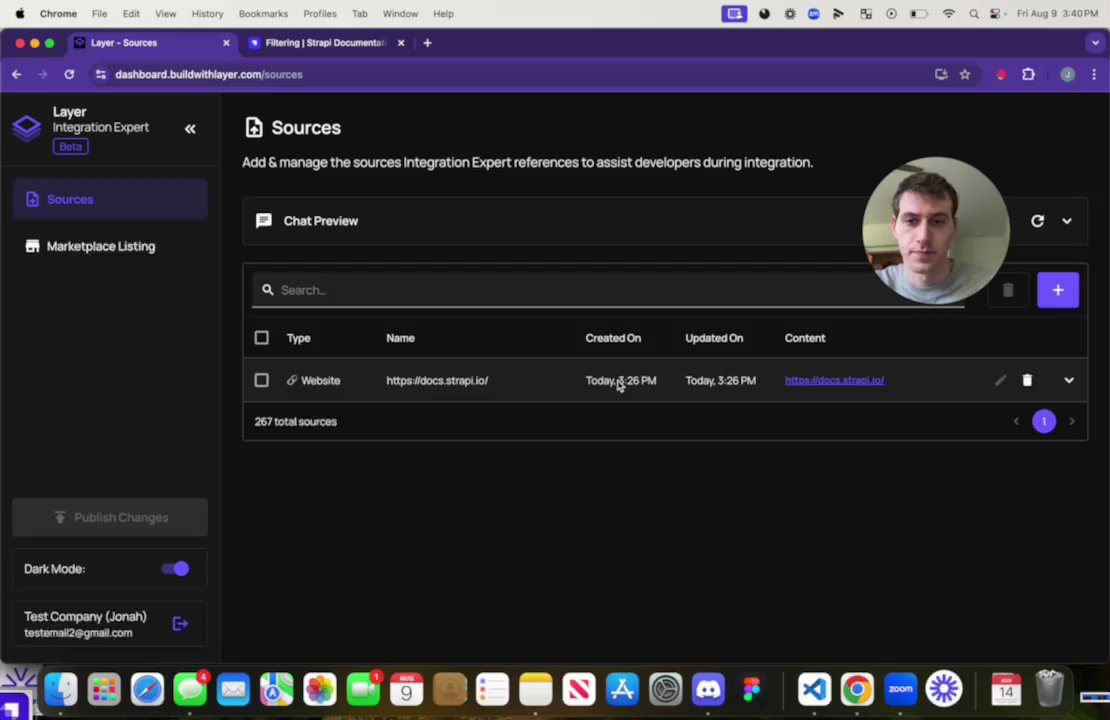The height and width of the screenshot is (720, 1110).
Task: Go to previous page of sources
Action: coord(1016,421)
